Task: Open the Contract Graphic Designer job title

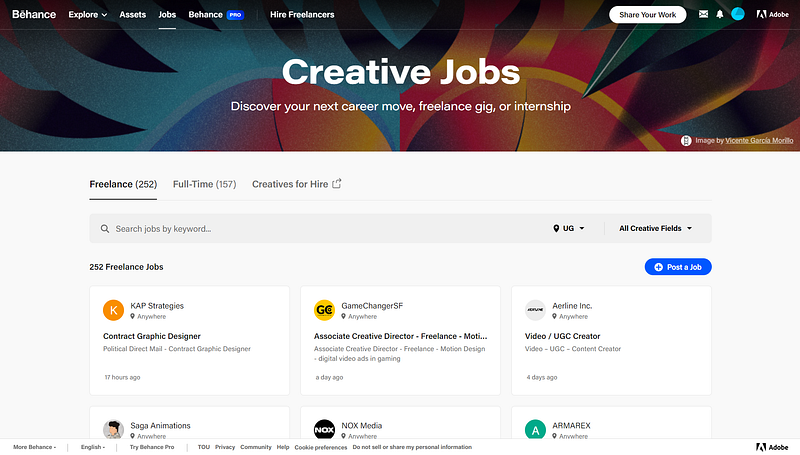Action: pyautogui.click(x=152, y=336)
